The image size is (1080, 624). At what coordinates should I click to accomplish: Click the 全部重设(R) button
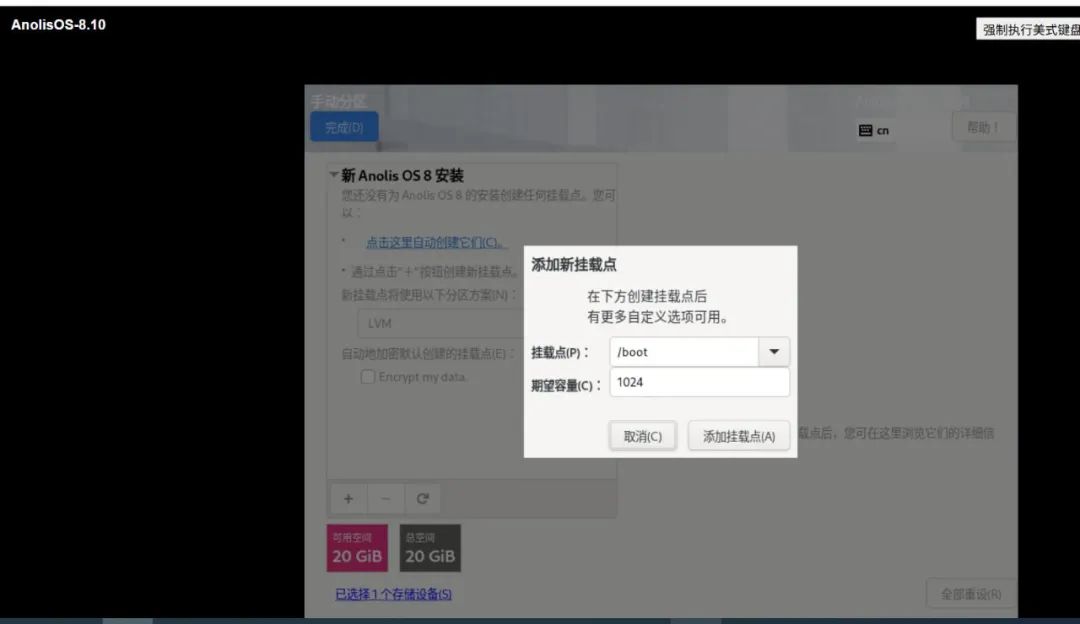(x=971, y=594)
